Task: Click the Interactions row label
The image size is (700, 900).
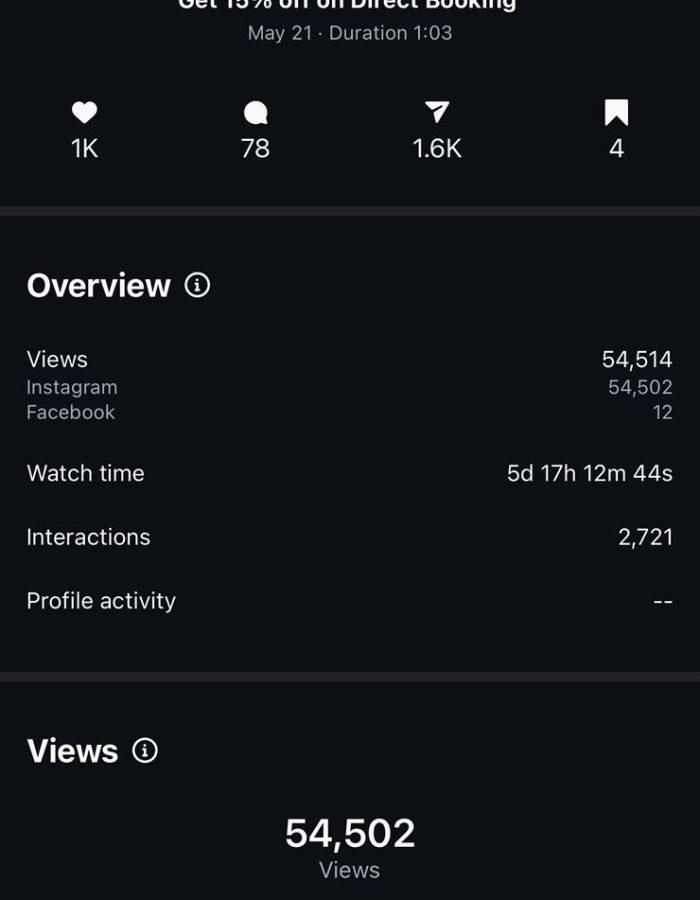Action: [x=89, y=537]
